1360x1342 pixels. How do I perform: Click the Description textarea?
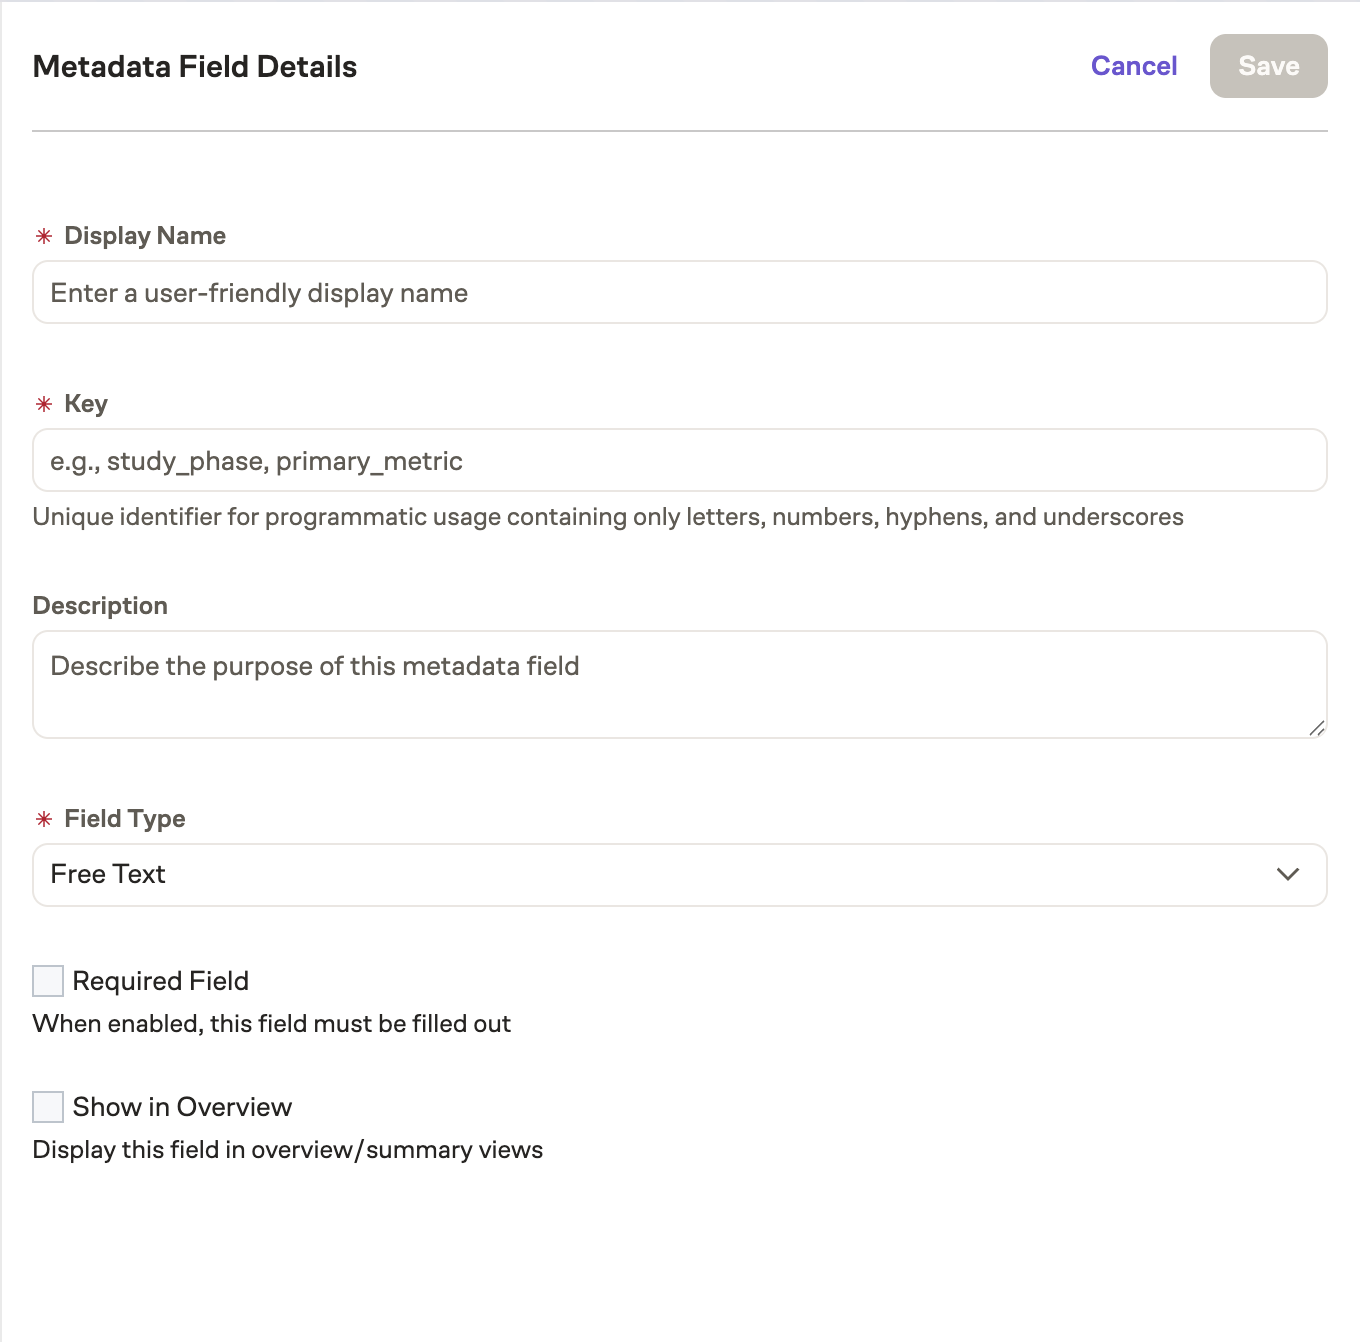(680, 684)
